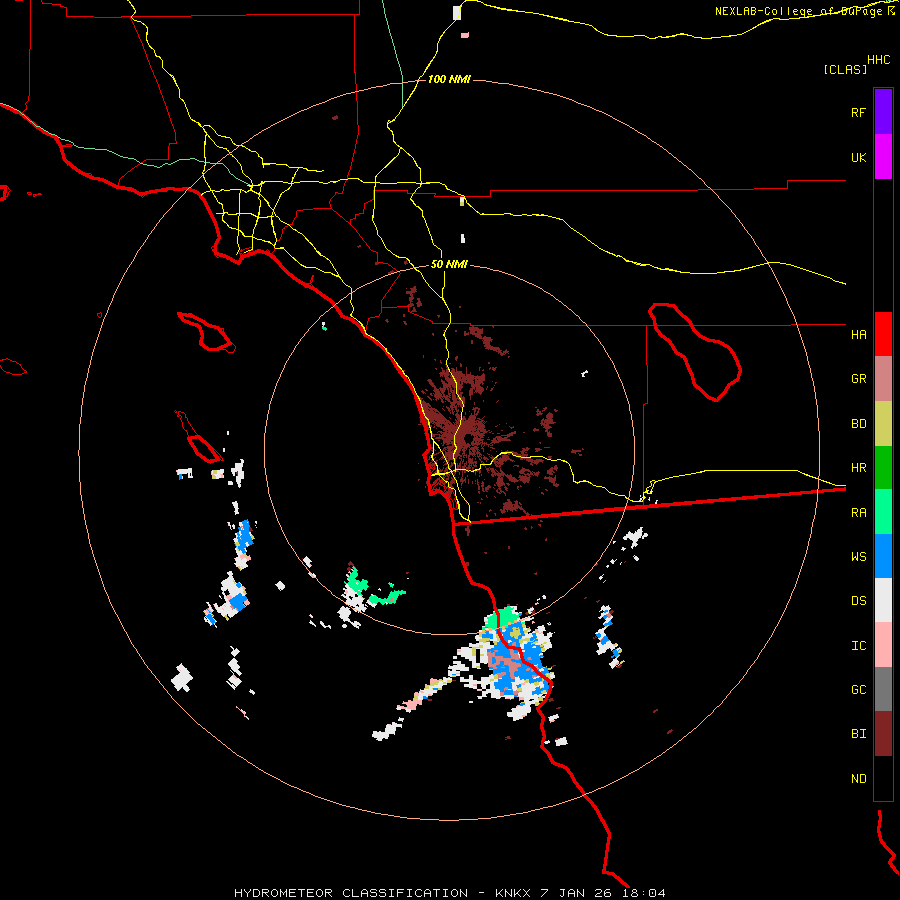This screenshot has height=900, width=900.
Task: Select the blue WS legend swatch
Action: coord(883,556)
